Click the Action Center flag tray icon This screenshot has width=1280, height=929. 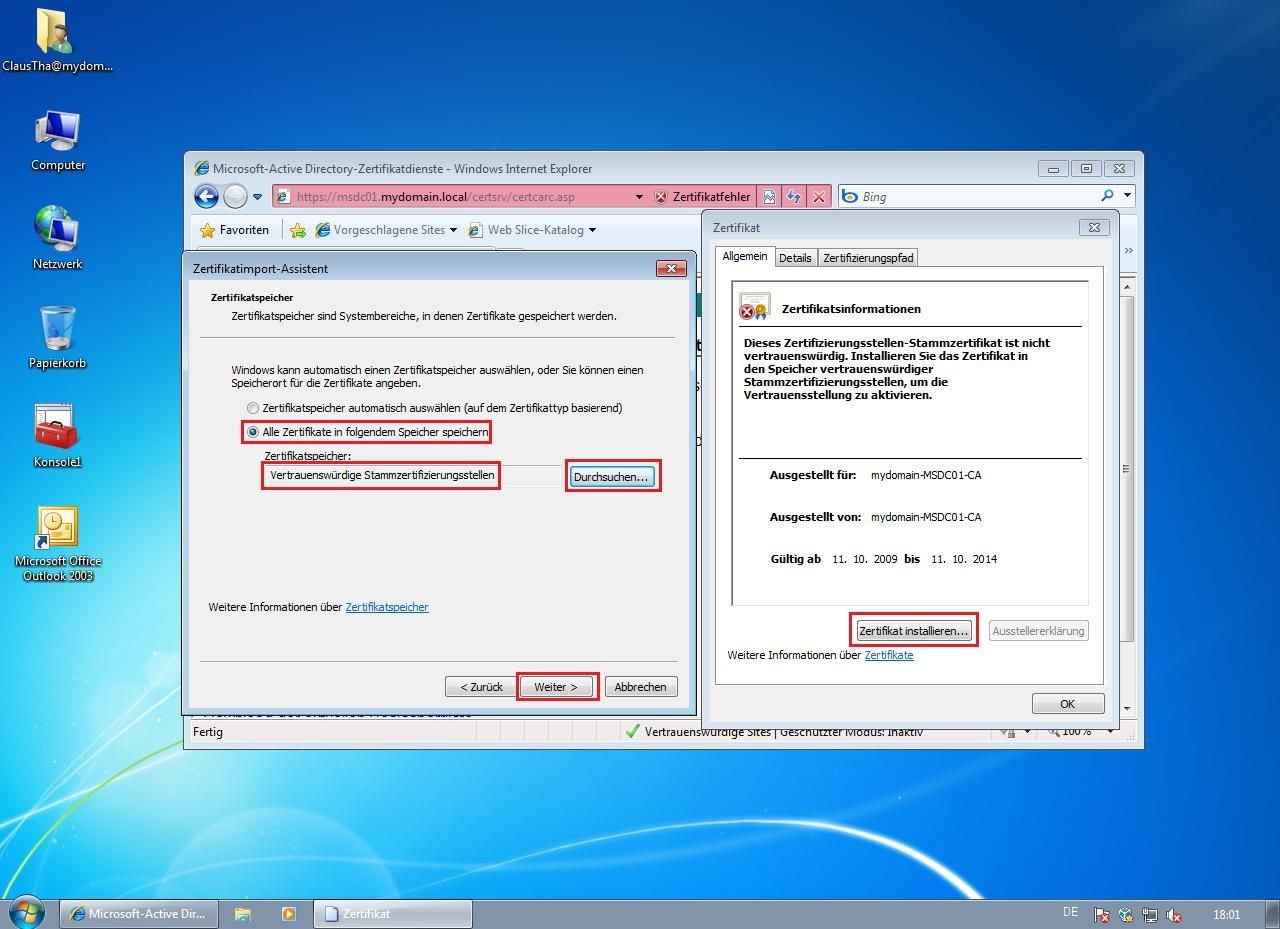[x=1101, y=914]
